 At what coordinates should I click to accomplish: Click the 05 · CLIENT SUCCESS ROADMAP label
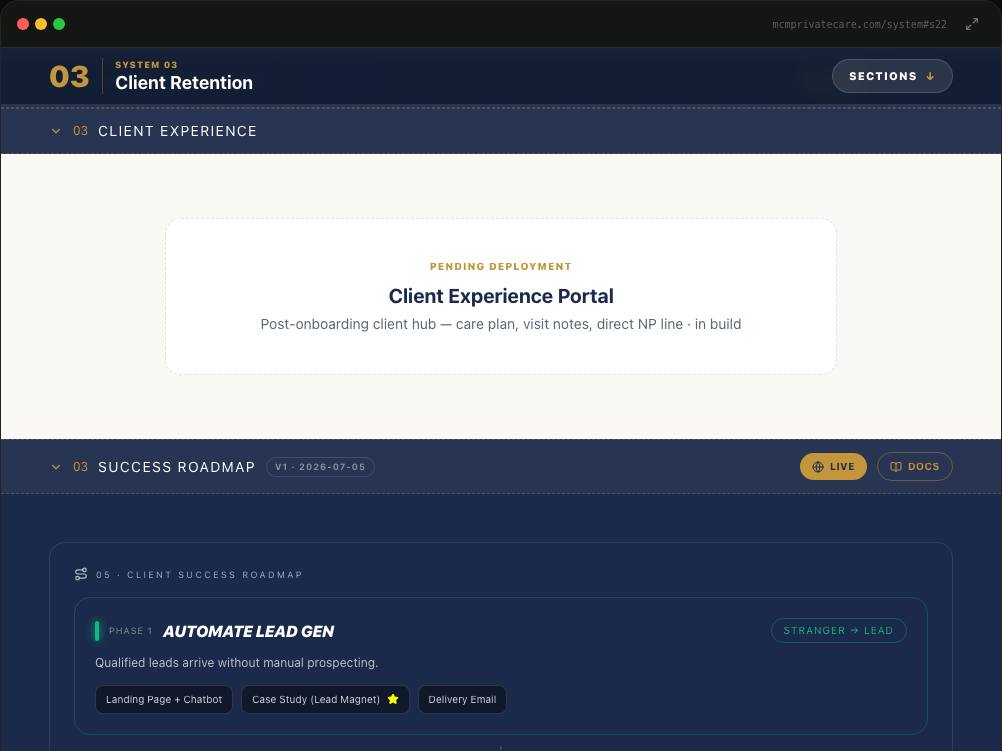pos(199,575)
